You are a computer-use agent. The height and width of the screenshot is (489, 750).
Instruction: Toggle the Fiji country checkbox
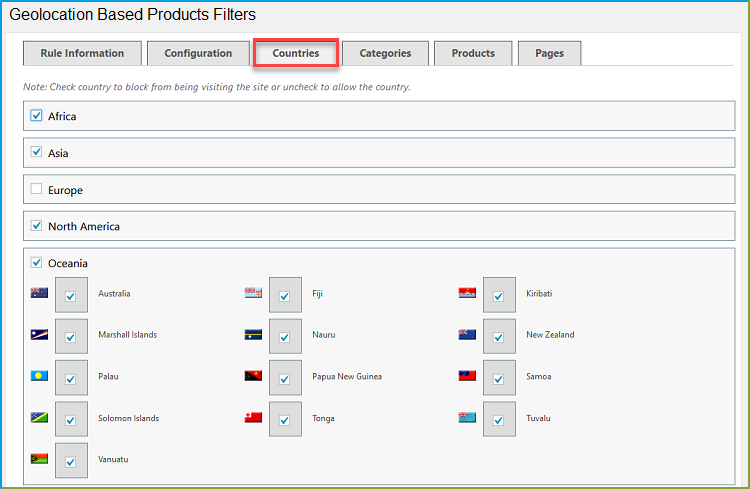point(285,295)
